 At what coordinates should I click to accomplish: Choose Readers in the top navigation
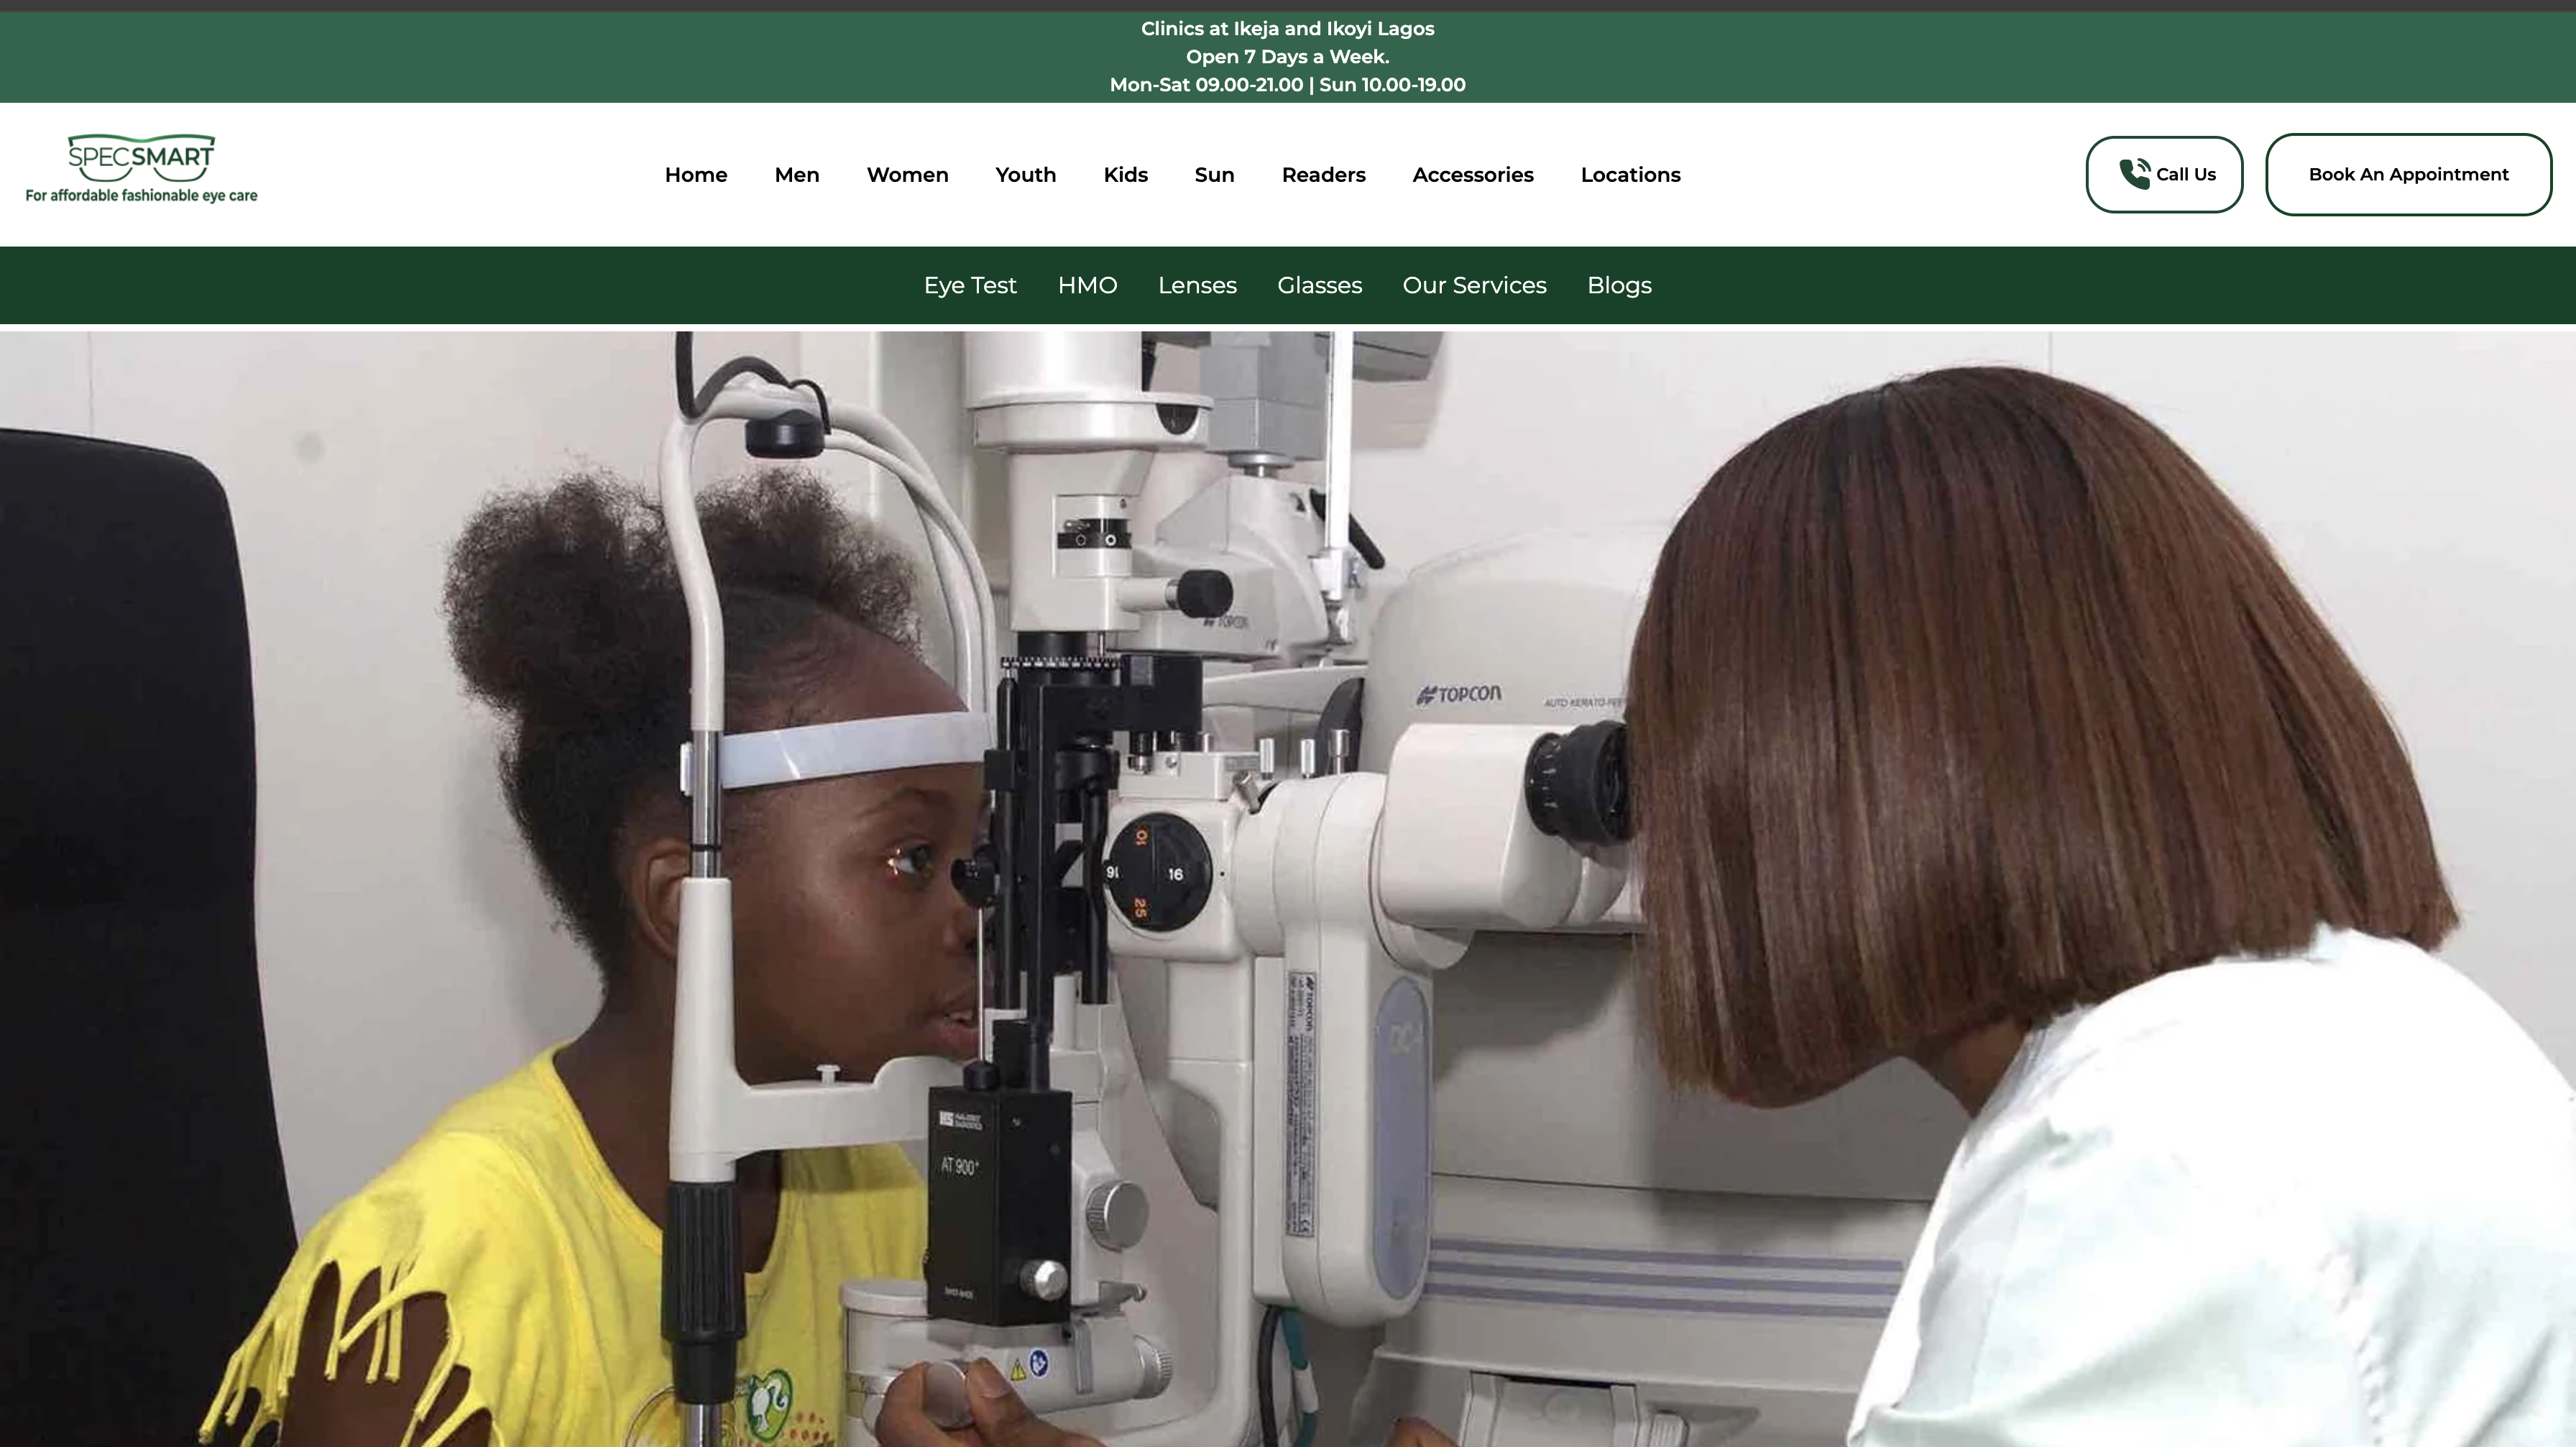1323,175
